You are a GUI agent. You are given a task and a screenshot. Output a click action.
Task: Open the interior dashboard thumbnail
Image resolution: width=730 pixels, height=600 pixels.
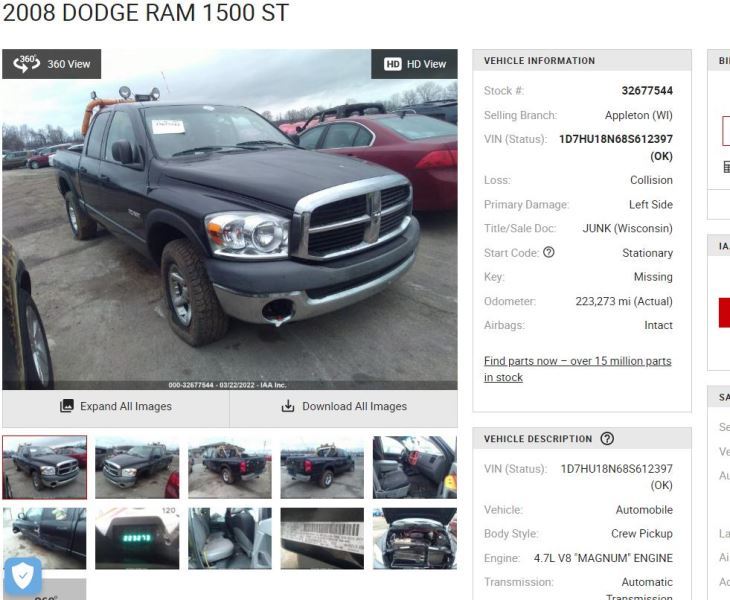click(x=415, y=467)
